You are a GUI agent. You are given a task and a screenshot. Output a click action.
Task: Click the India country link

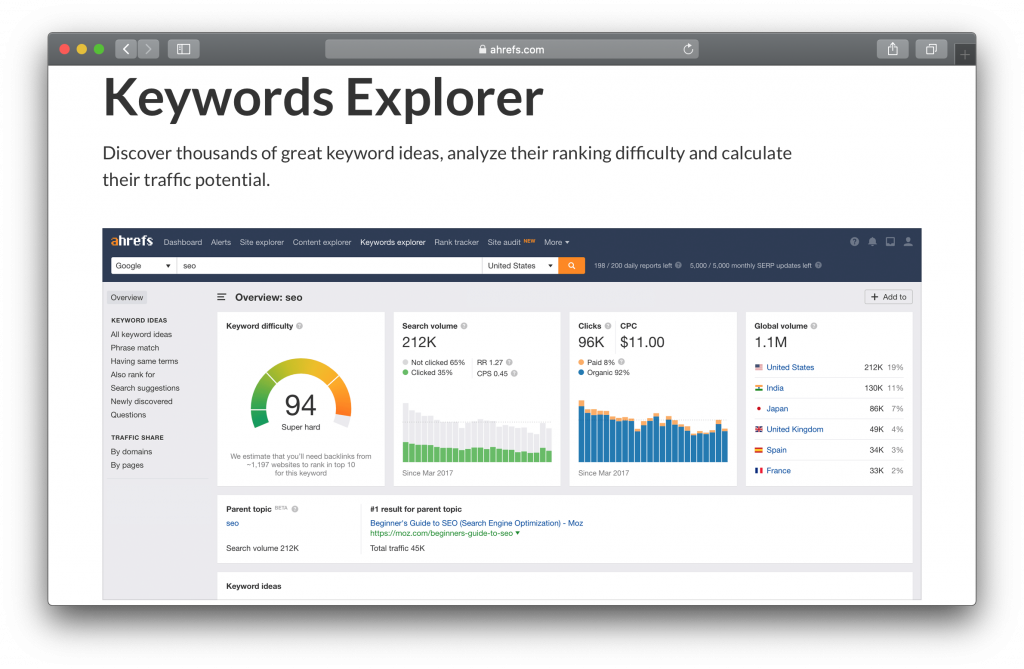pyautogui.click(x=775, y=388)
